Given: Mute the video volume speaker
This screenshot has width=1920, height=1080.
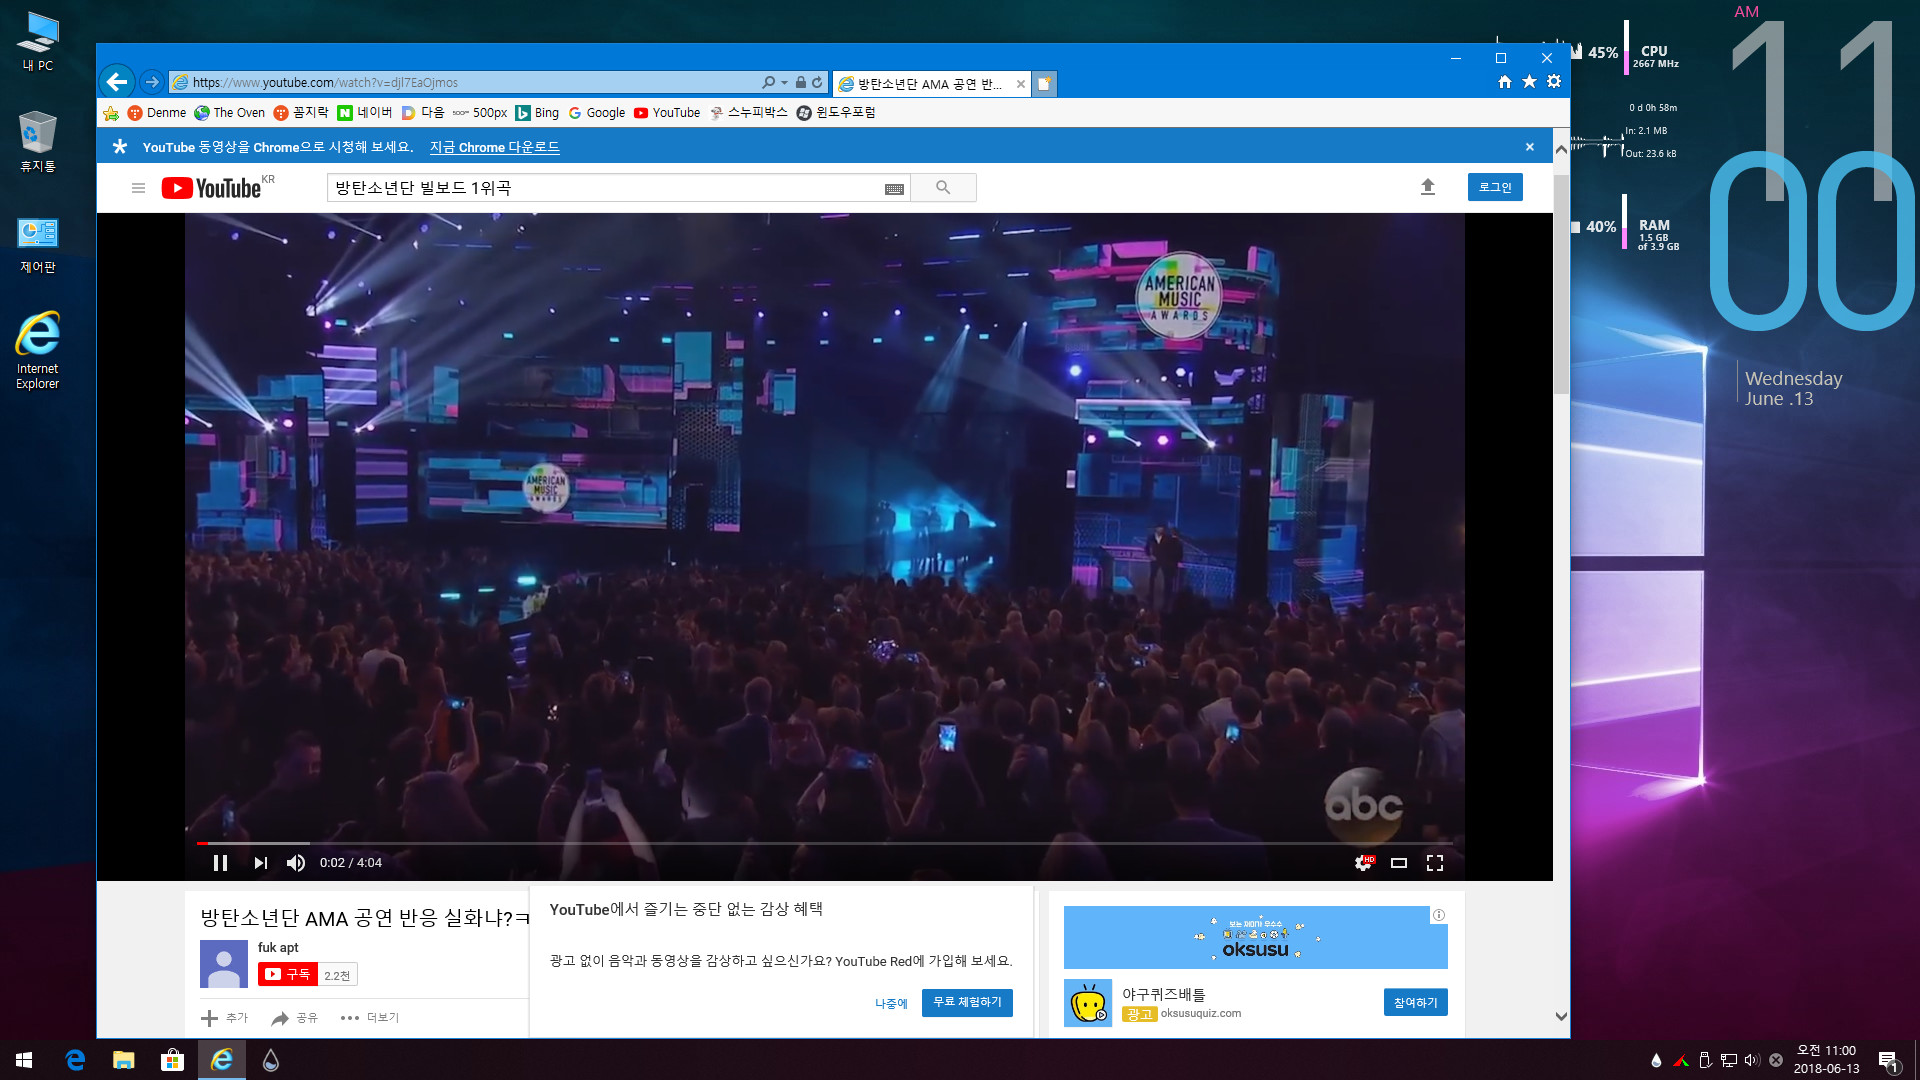Looking at the screenshot, I should (x=296, y=863).
